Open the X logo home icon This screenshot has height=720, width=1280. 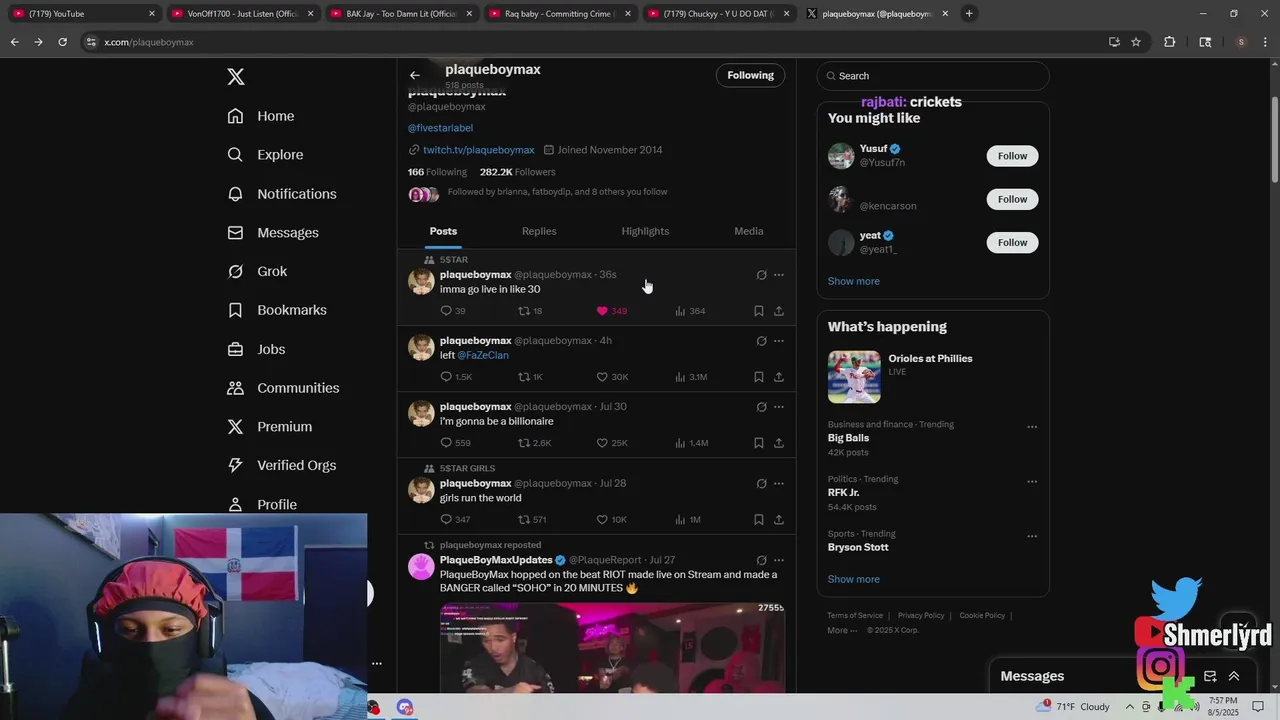236,77
